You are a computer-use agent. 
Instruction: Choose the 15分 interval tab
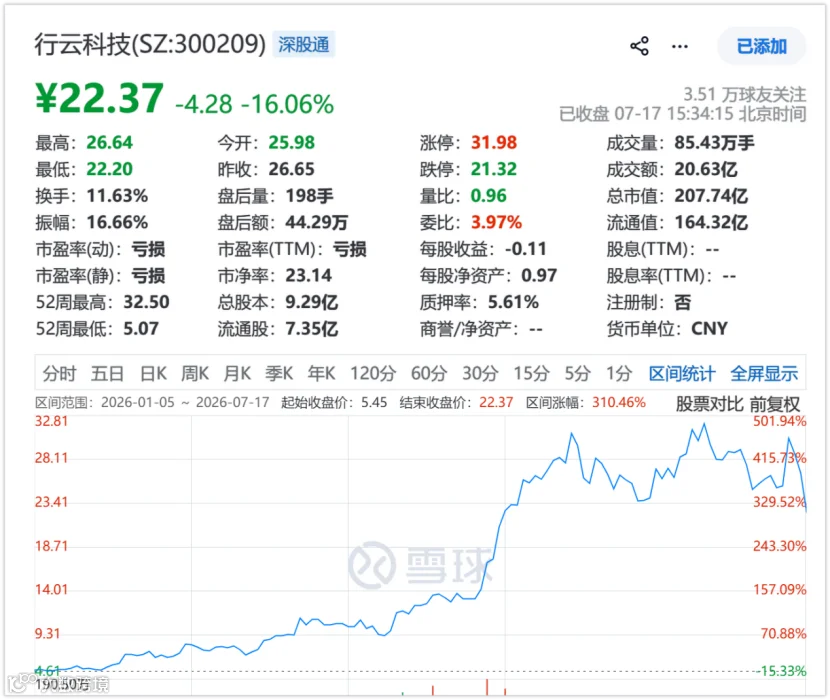click(531, 373)
